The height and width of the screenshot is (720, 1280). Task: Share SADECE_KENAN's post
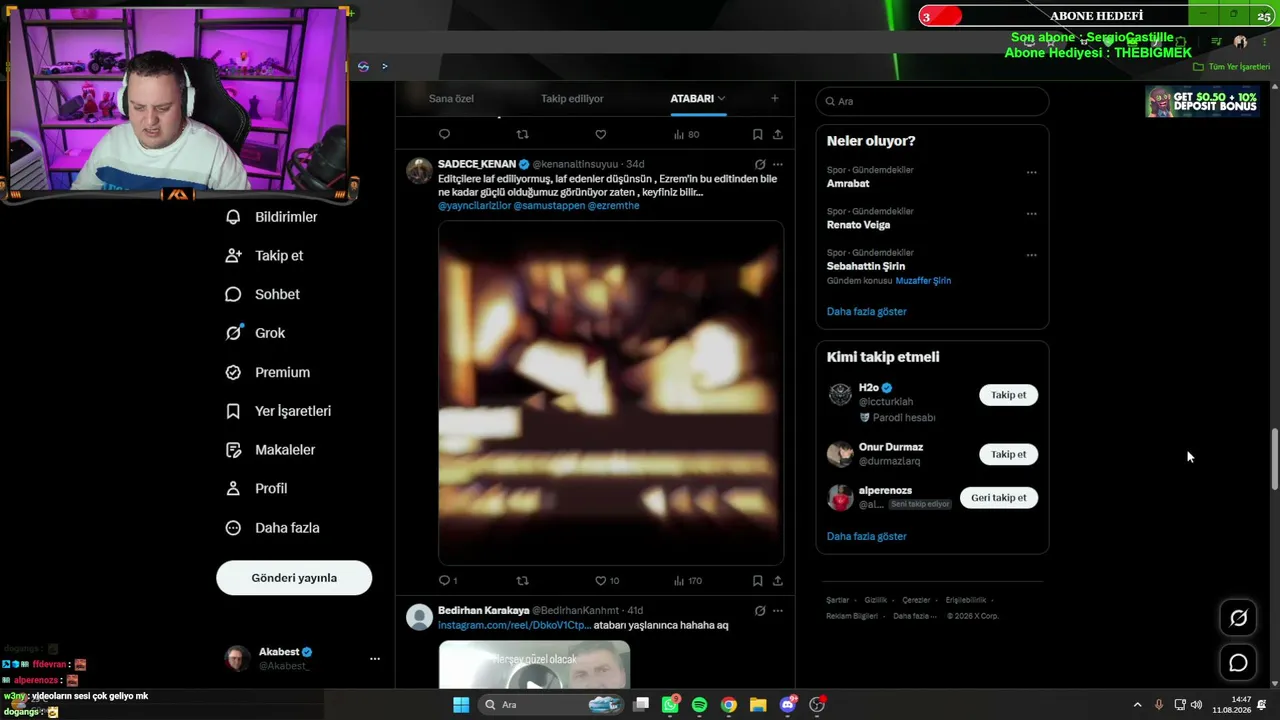click(x=777, y=580)
